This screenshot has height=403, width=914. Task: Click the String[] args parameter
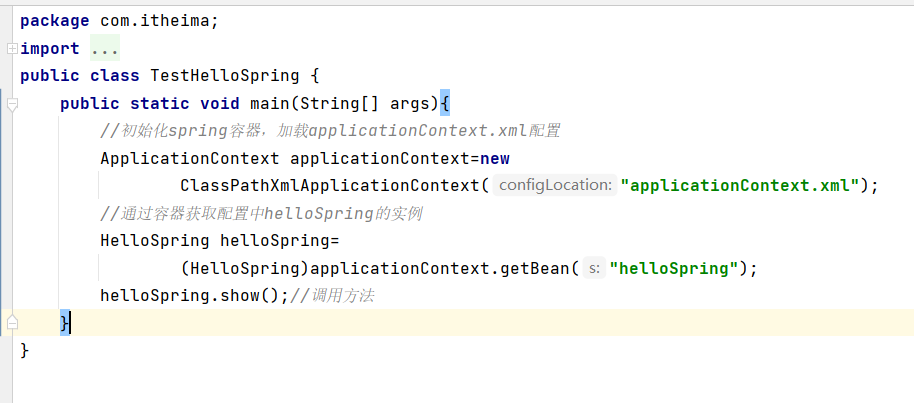pos(365,104)
